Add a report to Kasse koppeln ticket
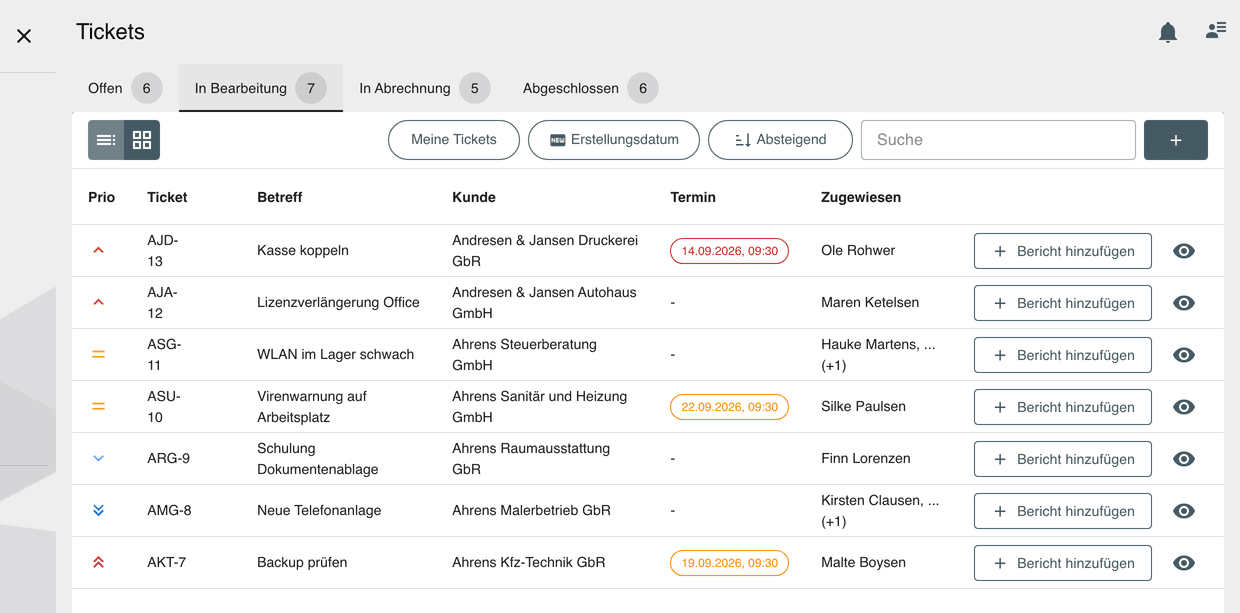Screen dimensions: 1240x613 coord(1063,251)
